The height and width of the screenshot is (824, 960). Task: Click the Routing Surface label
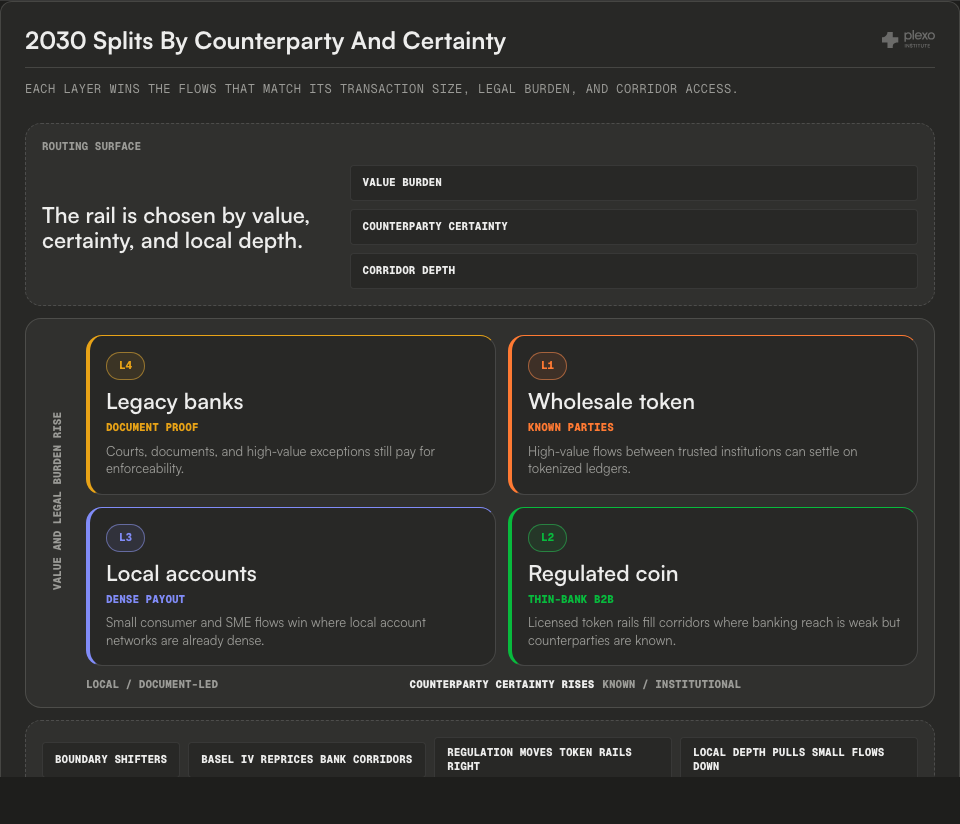tap(91, 146)
